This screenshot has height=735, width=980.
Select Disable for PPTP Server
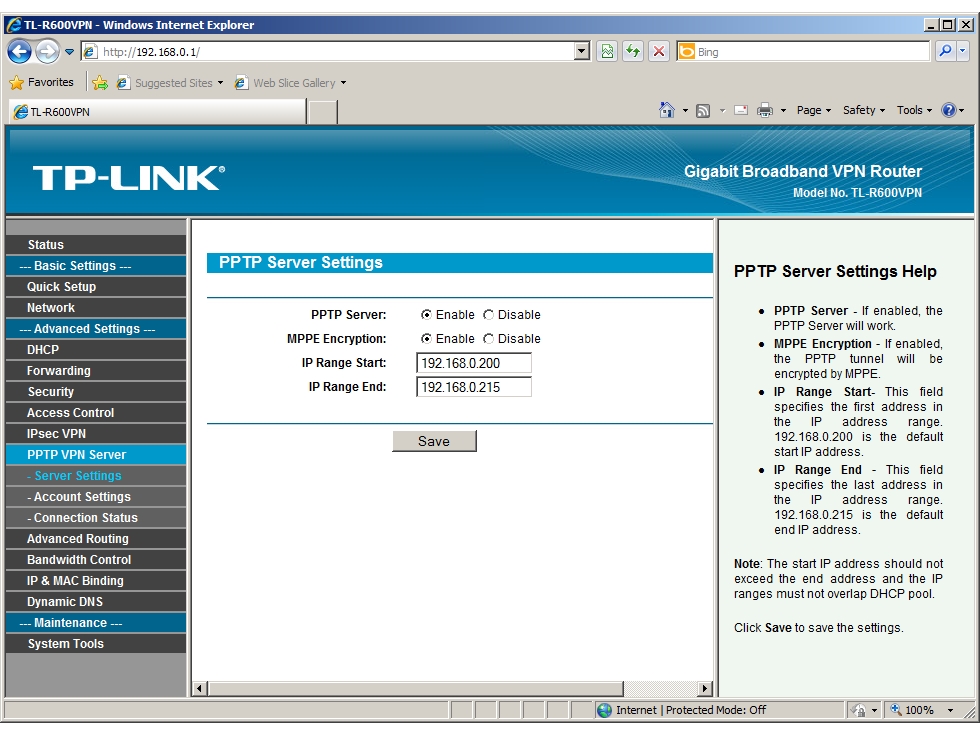[x=488, y=314]
